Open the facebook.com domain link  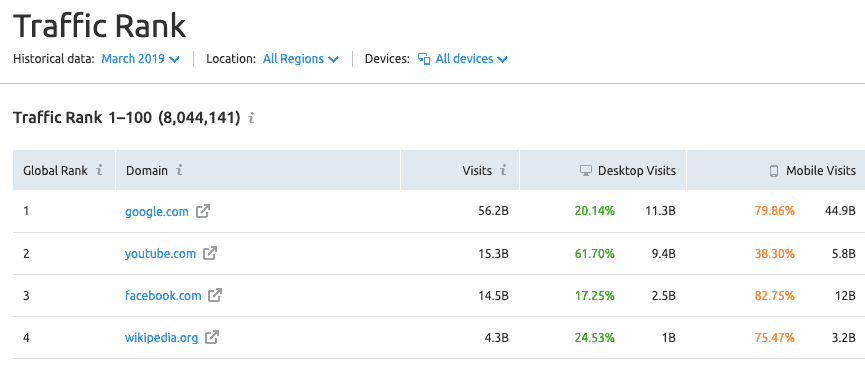point(163,296)
